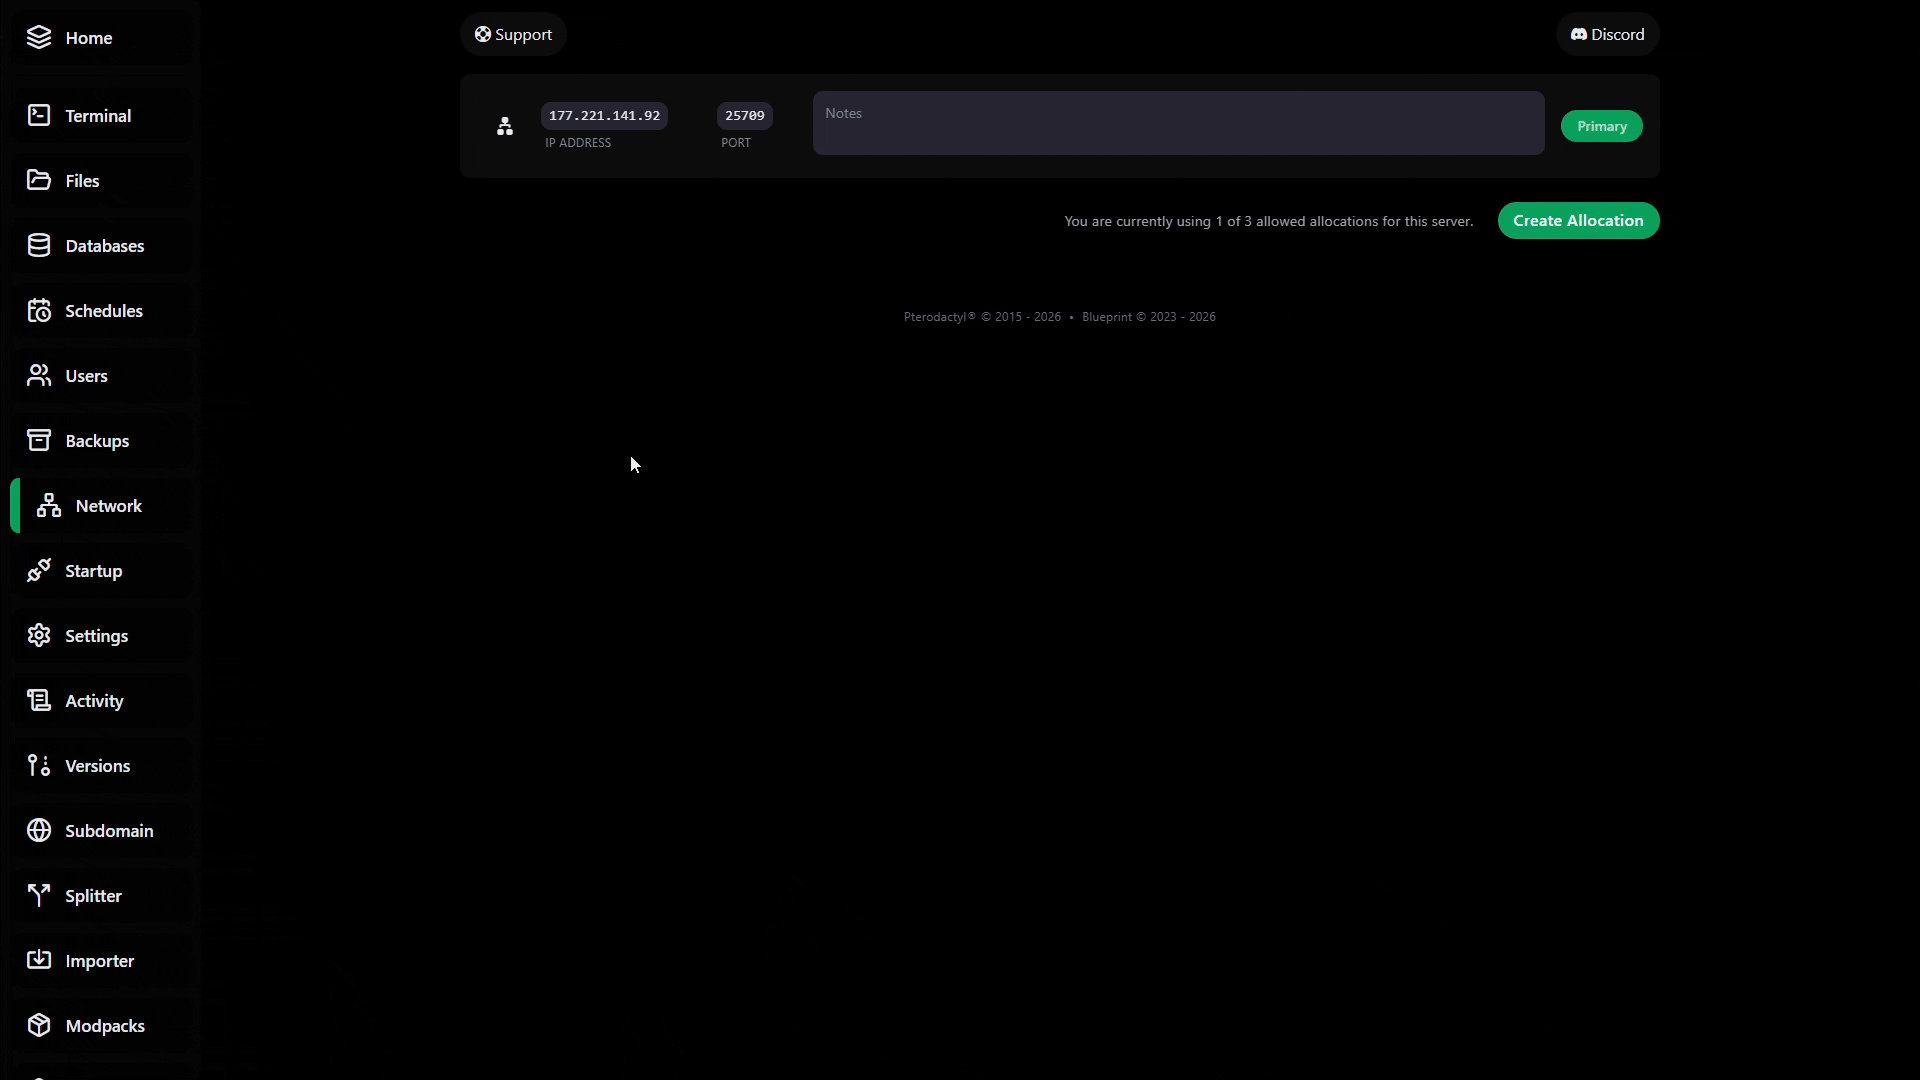The height and width of the screenshot is (1080, 1920).
Task: Click the Splitter split-arrows icon
Action: pos(39,896)
